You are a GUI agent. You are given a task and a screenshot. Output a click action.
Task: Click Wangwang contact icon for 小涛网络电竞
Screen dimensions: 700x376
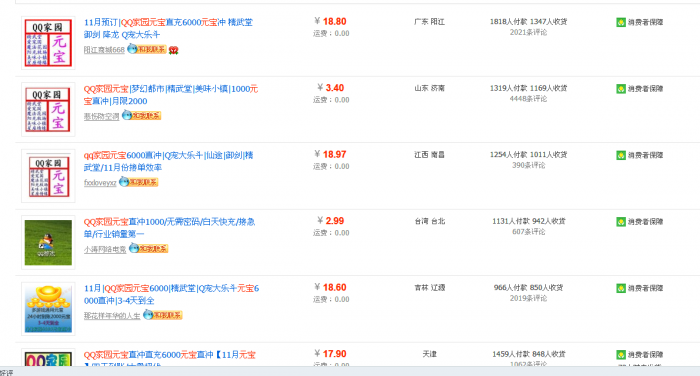[x=148, y=248]
